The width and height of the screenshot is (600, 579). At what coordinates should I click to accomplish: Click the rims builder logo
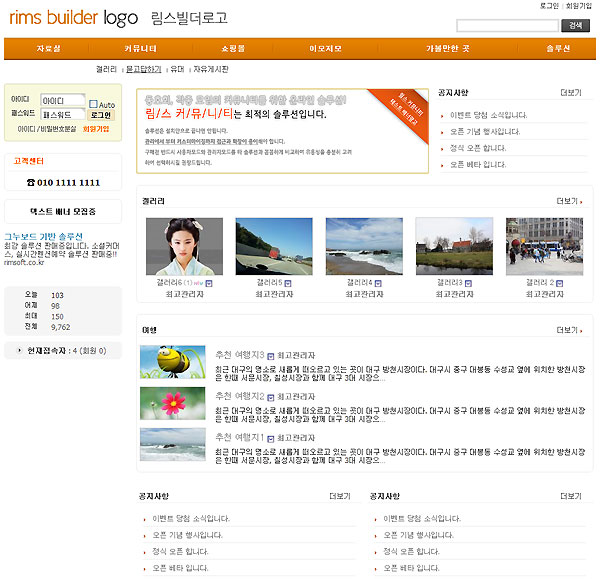(x=73, y=19)
